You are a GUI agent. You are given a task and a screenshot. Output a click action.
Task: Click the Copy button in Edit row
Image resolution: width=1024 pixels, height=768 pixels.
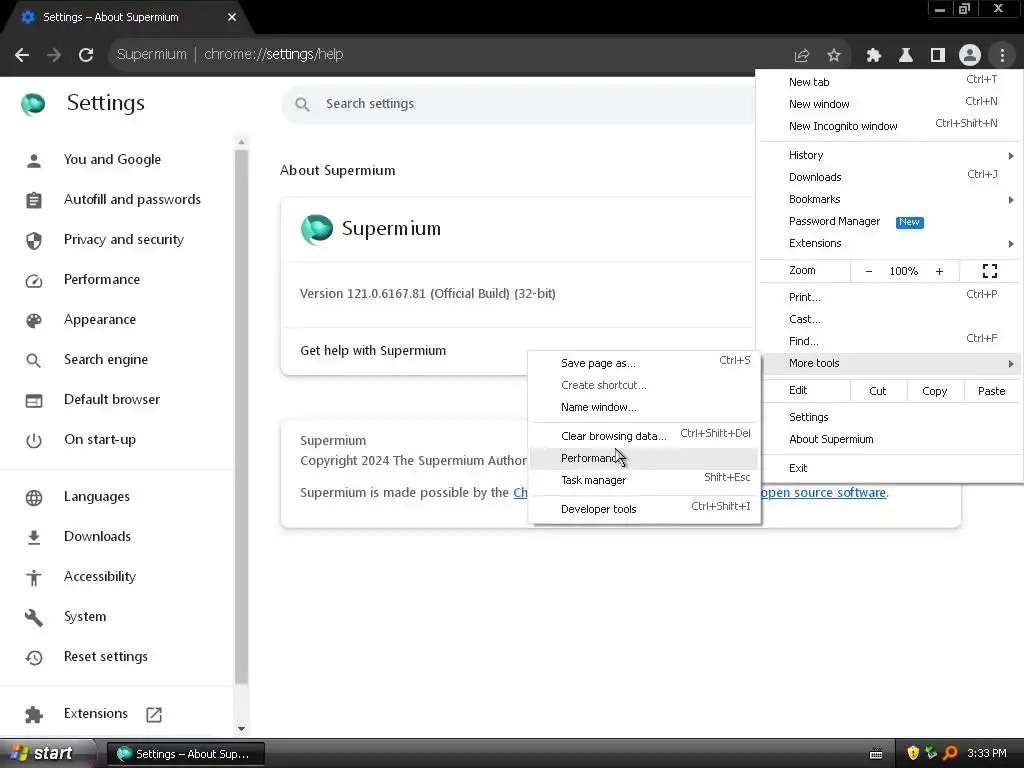click(x=935, y=391)
